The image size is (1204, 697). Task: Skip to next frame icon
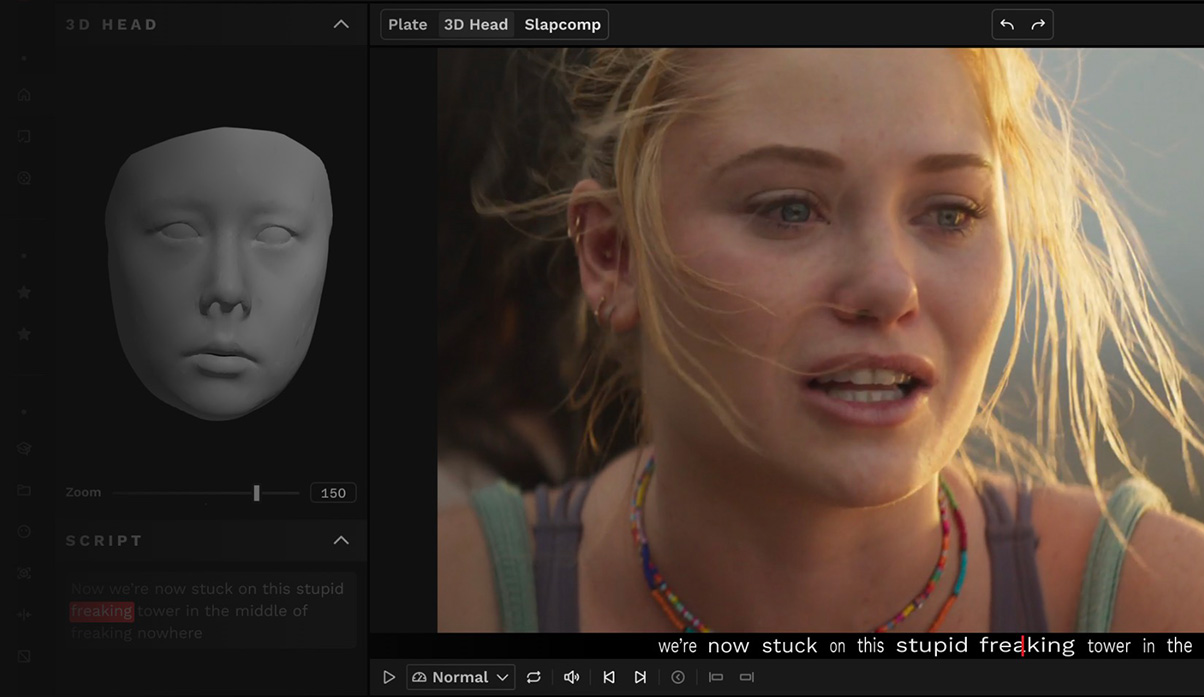(640, 677)
